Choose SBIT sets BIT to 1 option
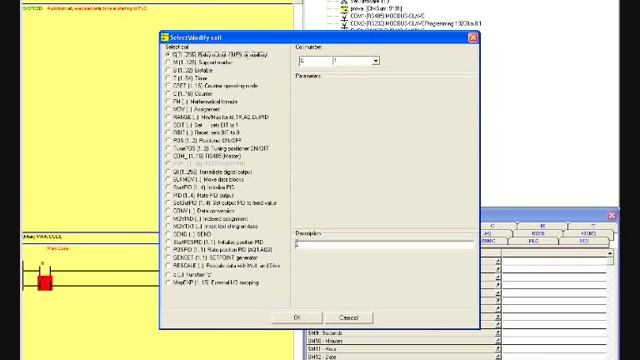 click(168, 125)
